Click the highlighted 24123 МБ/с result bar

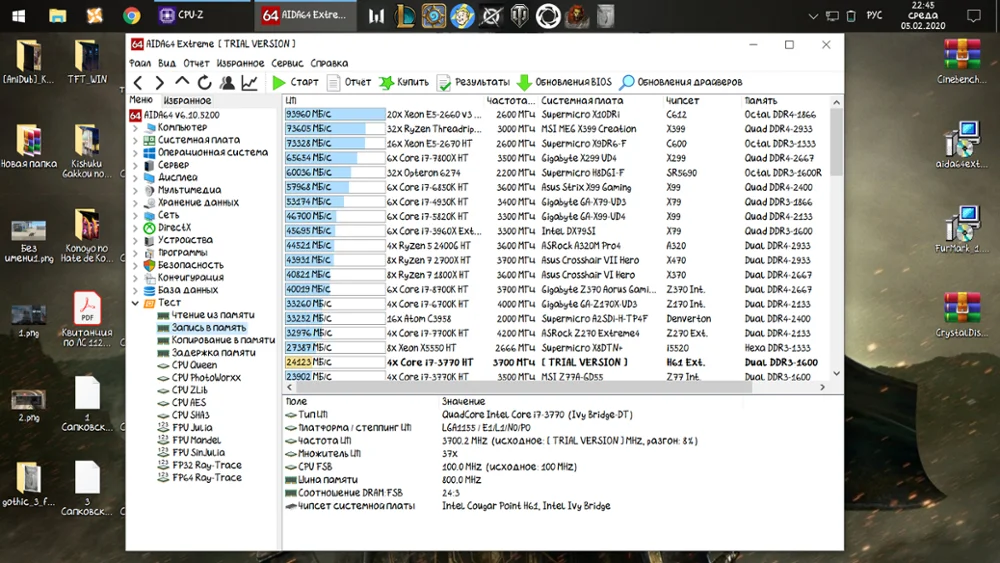(335, 362)
